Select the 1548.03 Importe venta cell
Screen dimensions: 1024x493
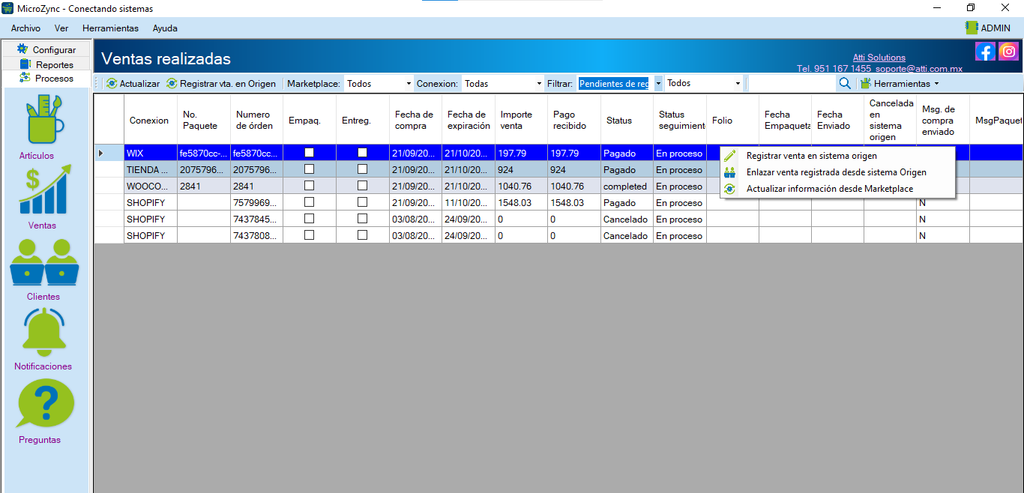click(521, 202)
